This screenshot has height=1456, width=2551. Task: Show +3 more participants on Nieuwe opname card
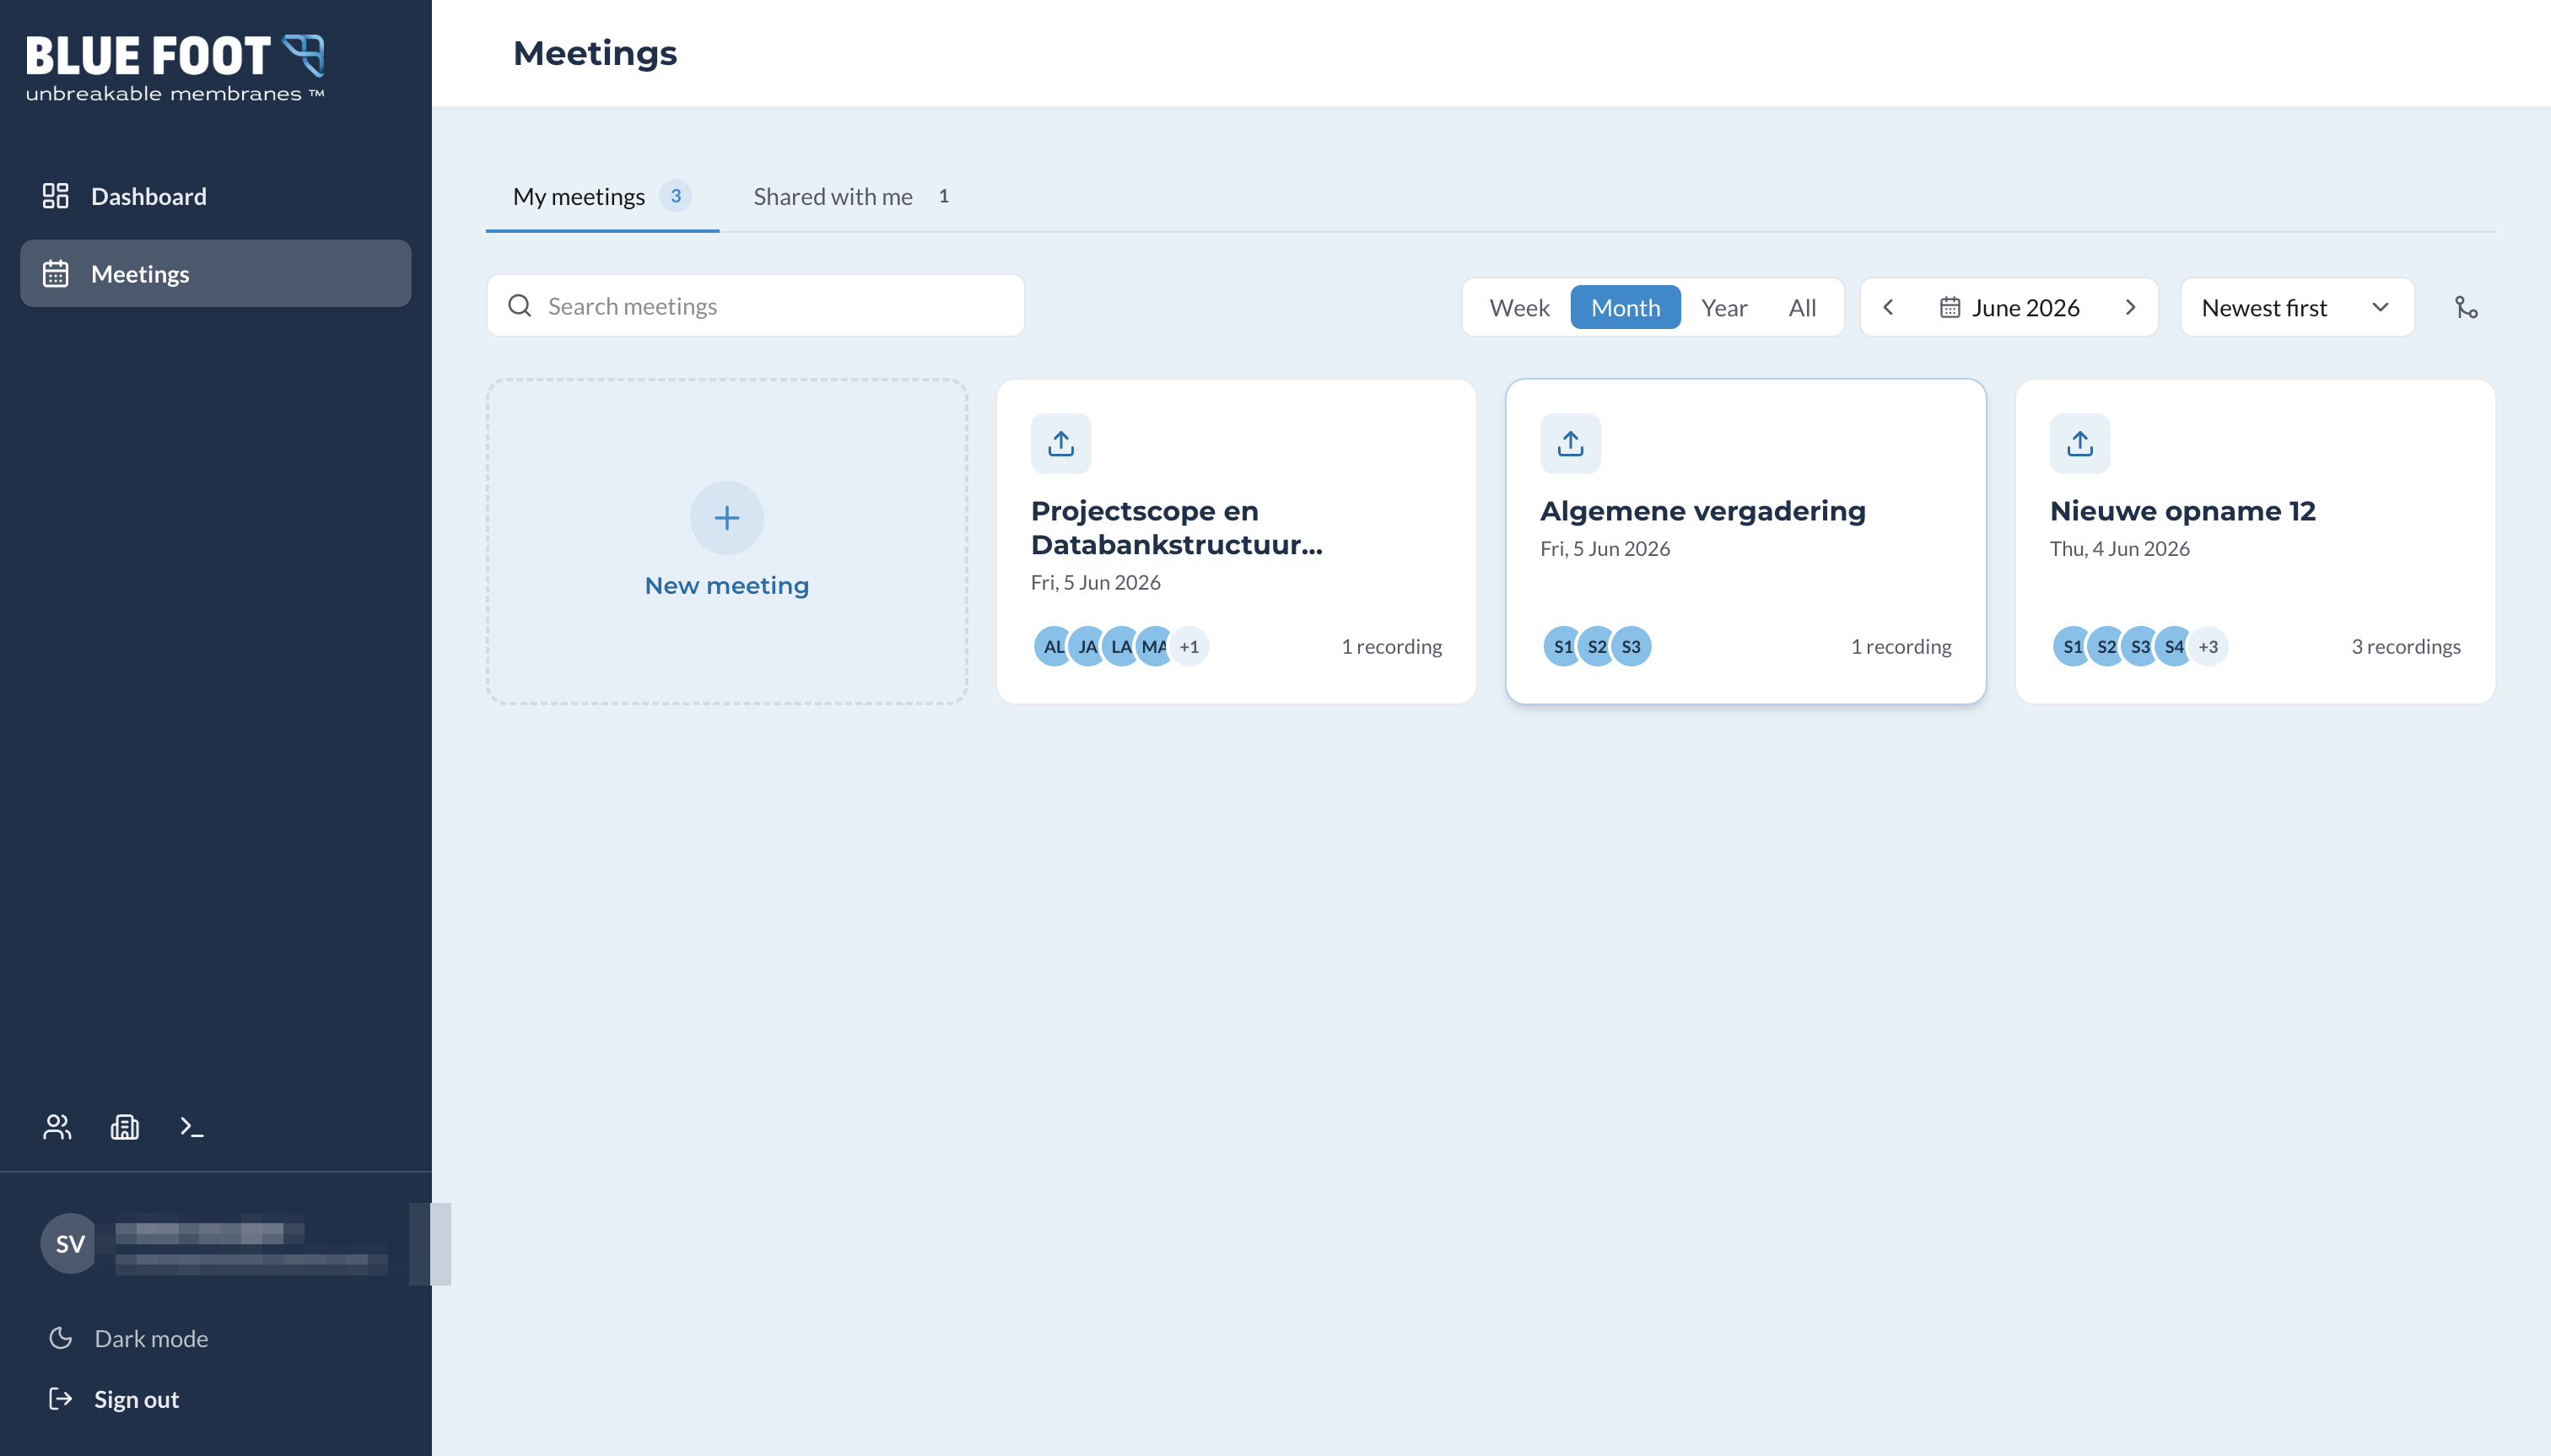[x=2208, y=646]
